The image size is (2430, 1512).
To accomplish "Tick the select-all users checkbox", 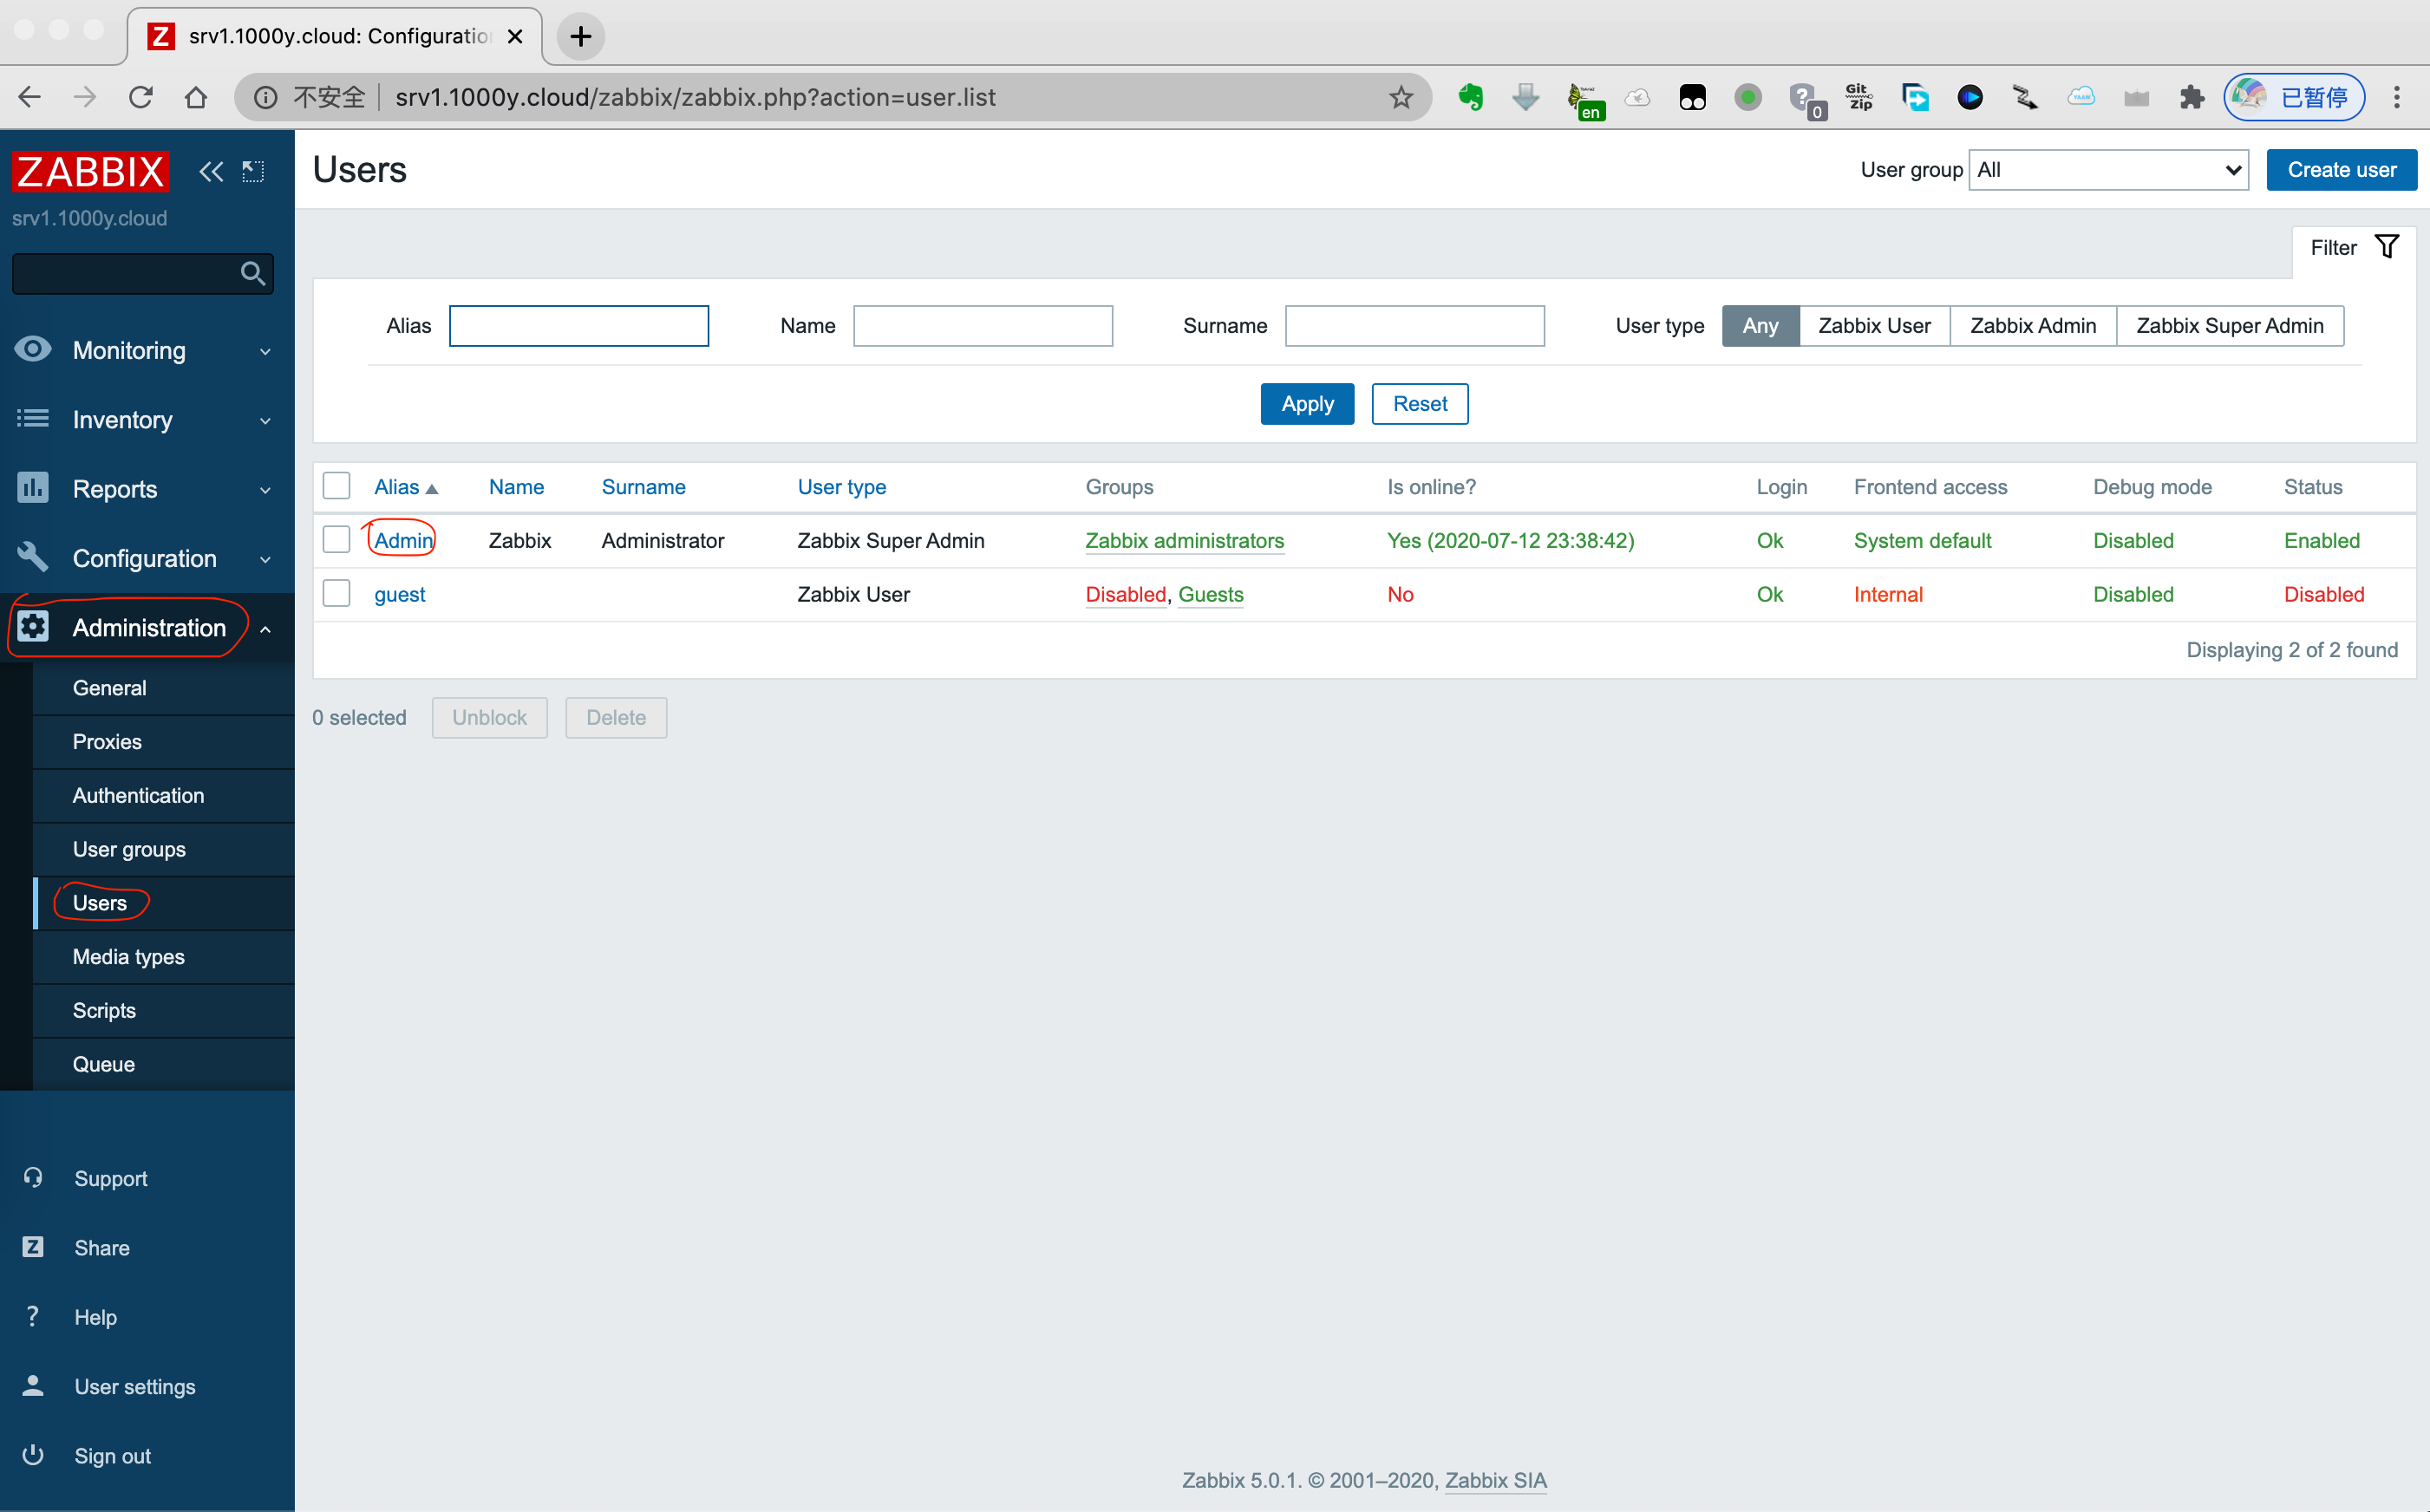I will [x=336, y=486].
